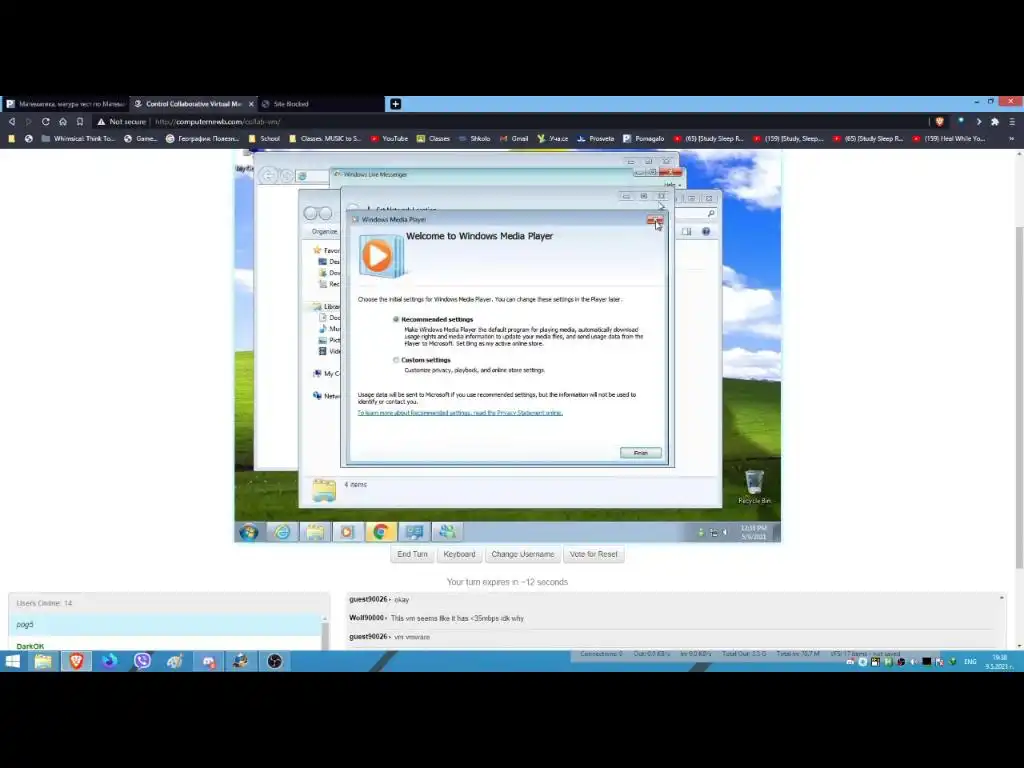Open Help menu in Windows Live Messenger

[670, 185]
